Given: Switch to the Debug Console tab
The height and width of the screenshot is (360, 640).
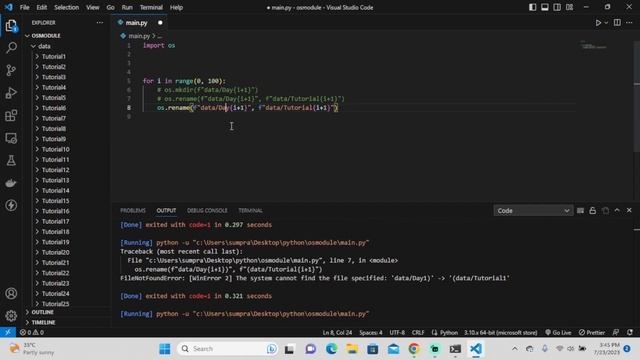Looking at the screenshot, I should click(x=207, y=211).
